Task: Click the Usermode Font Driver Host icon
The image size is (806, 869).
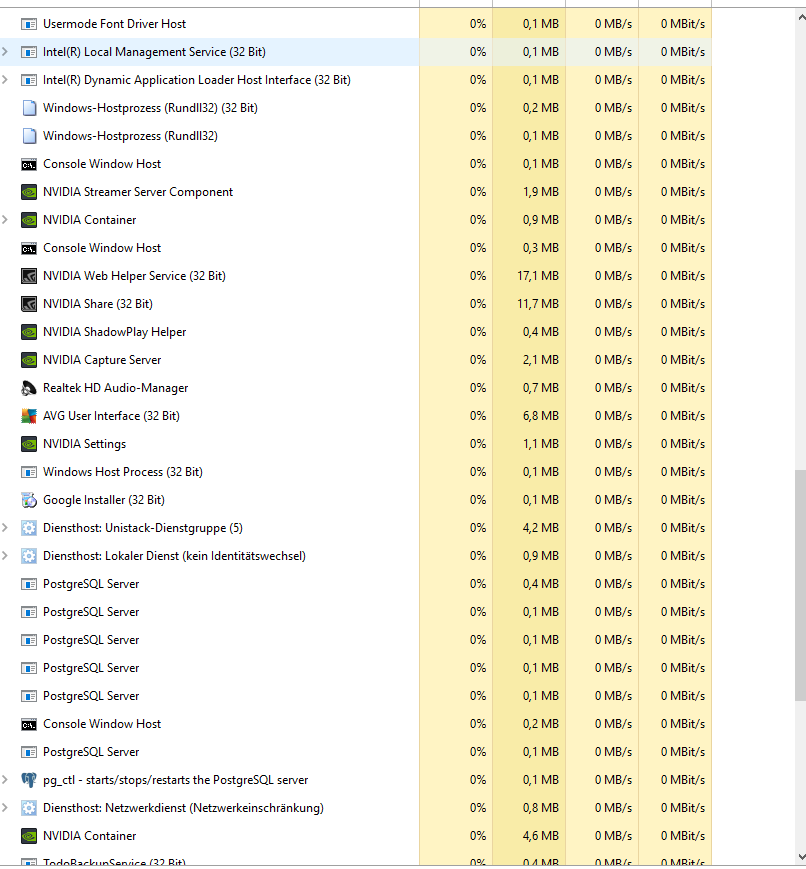Action: coord(29,24)
